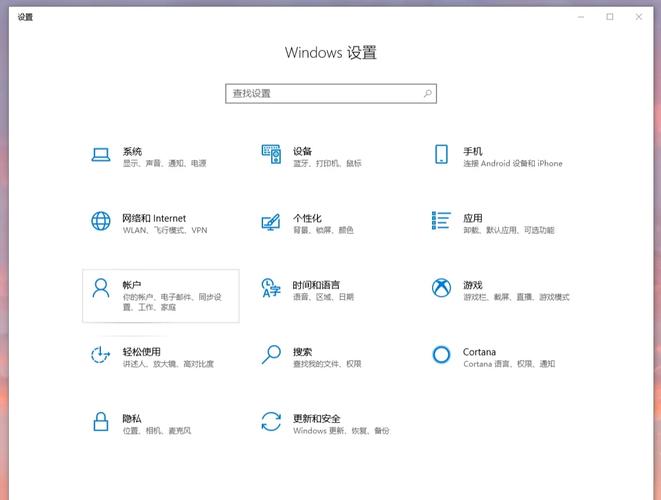The width and height of the screenshot is (661, 500).
Task: Click the text 连接 Android 设备和 iPhone
Action: point(513,164)
